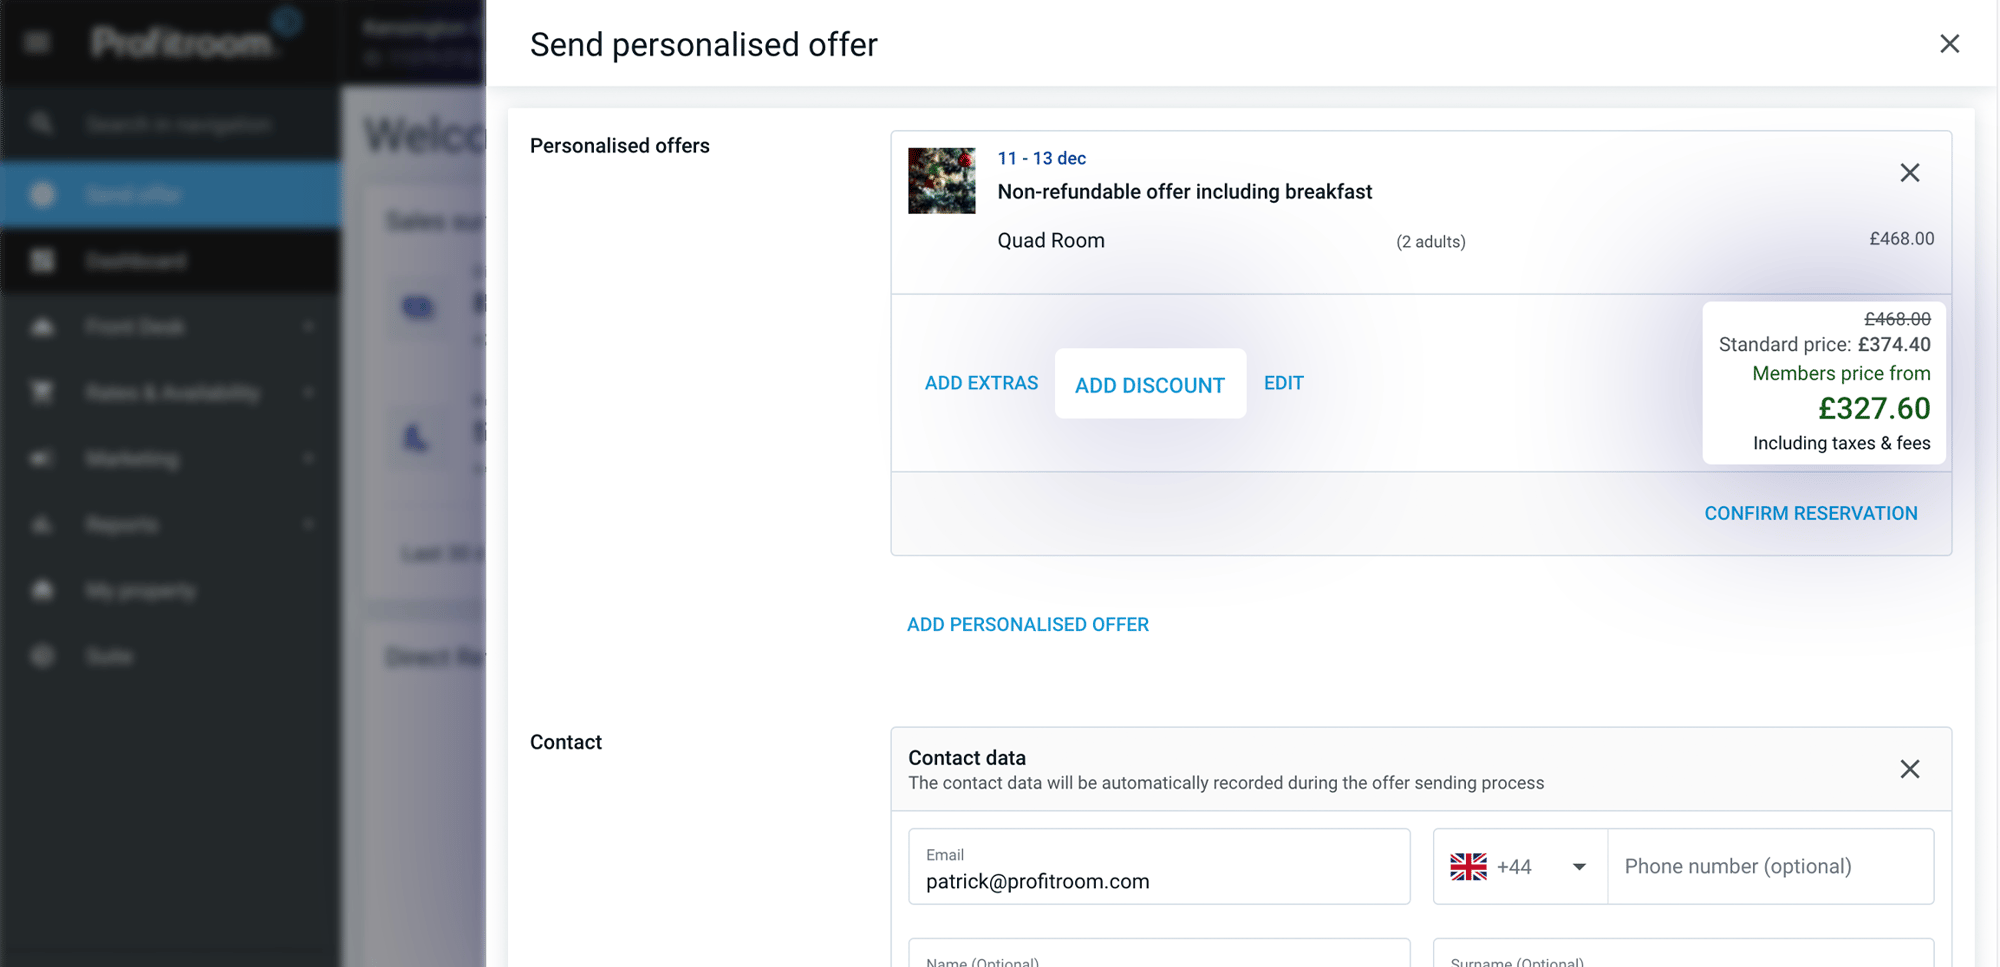
Task: Open the Marketing megaphone icon
Action: [40, 458]
